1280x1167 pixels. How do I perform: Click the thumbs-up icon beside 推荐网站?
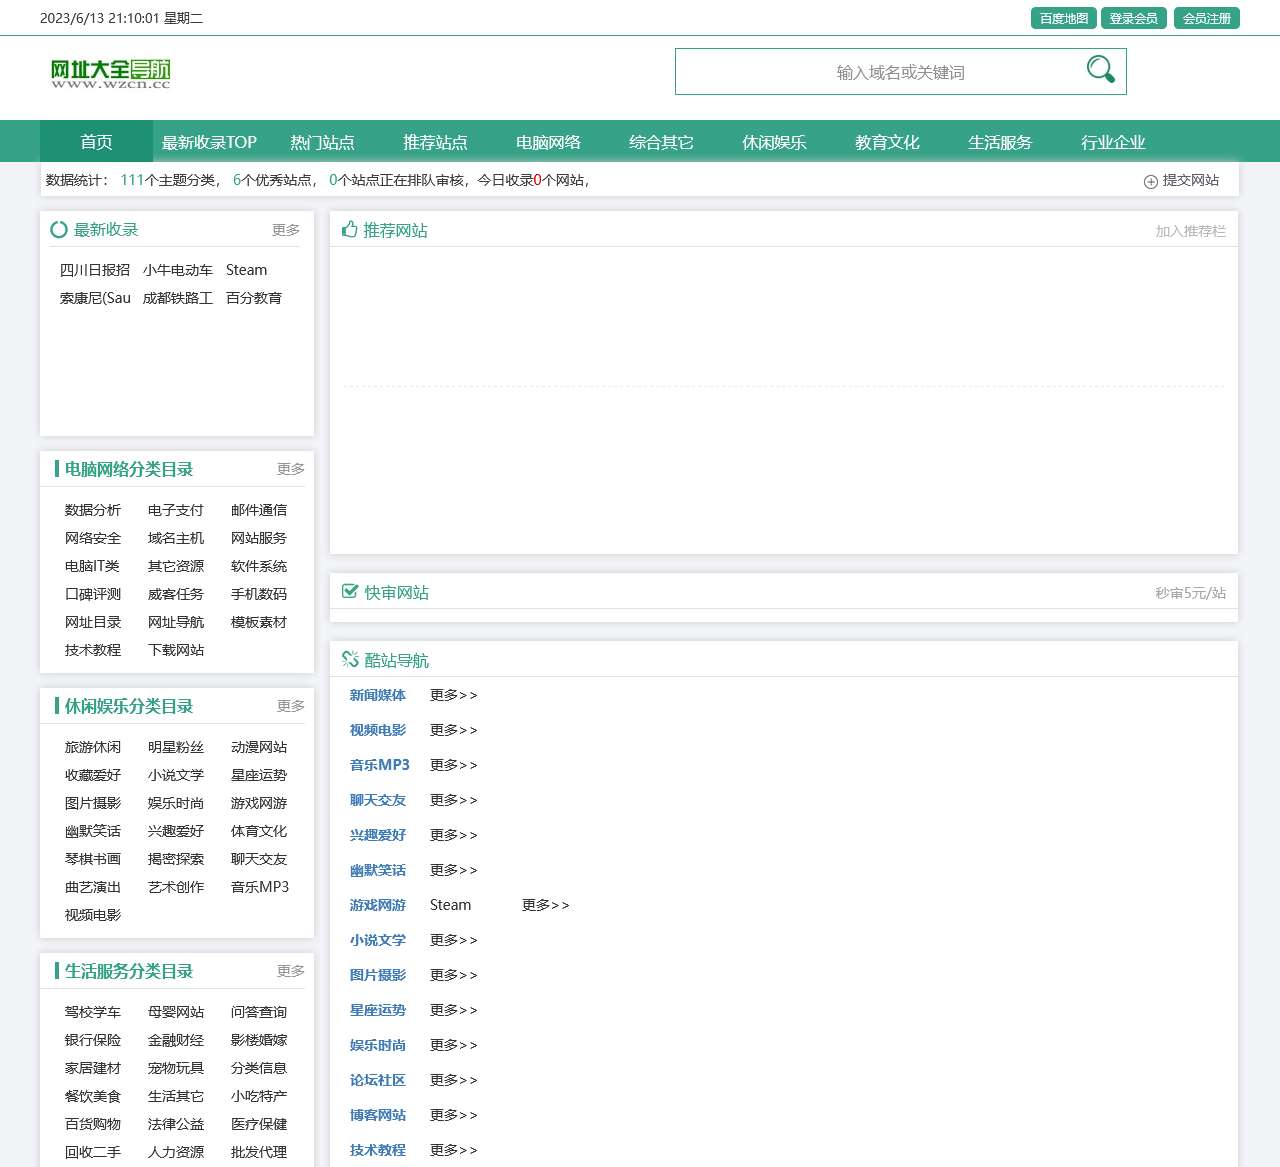[349, 230]
